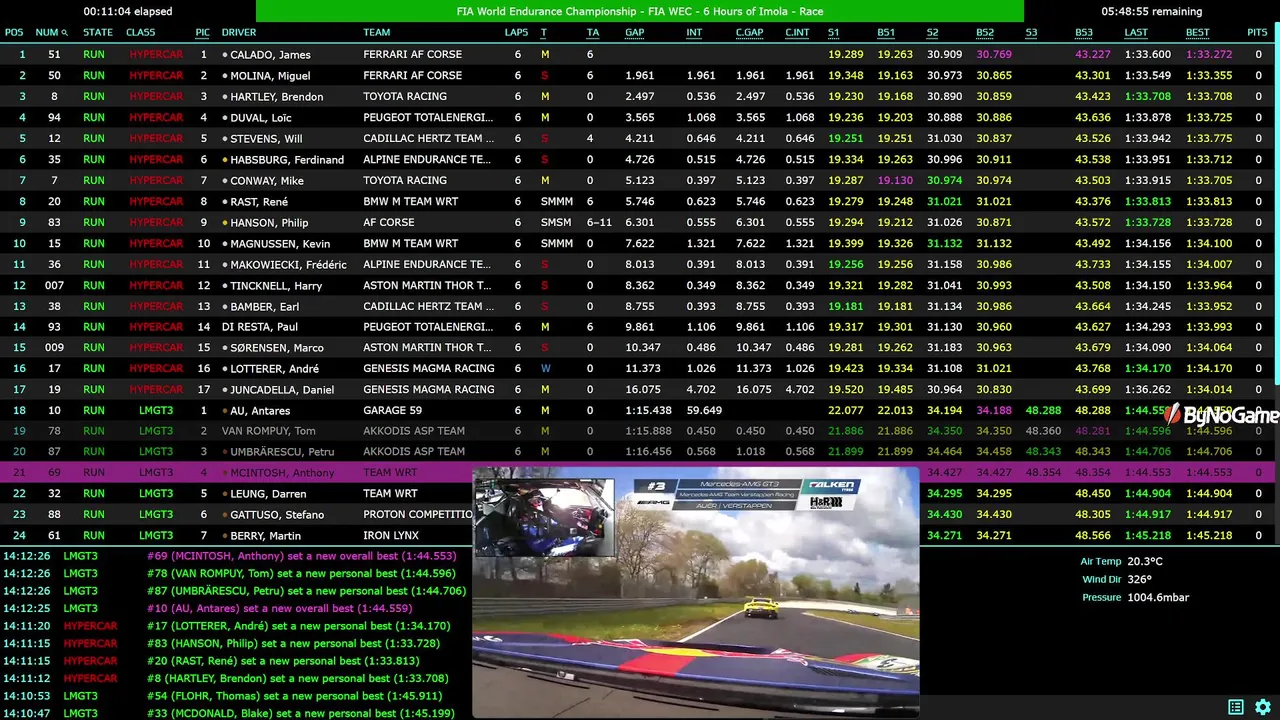The width and height of the screenshot is (1280, 720).
Task: Click the PIC column header
Action: pos(203,33)
